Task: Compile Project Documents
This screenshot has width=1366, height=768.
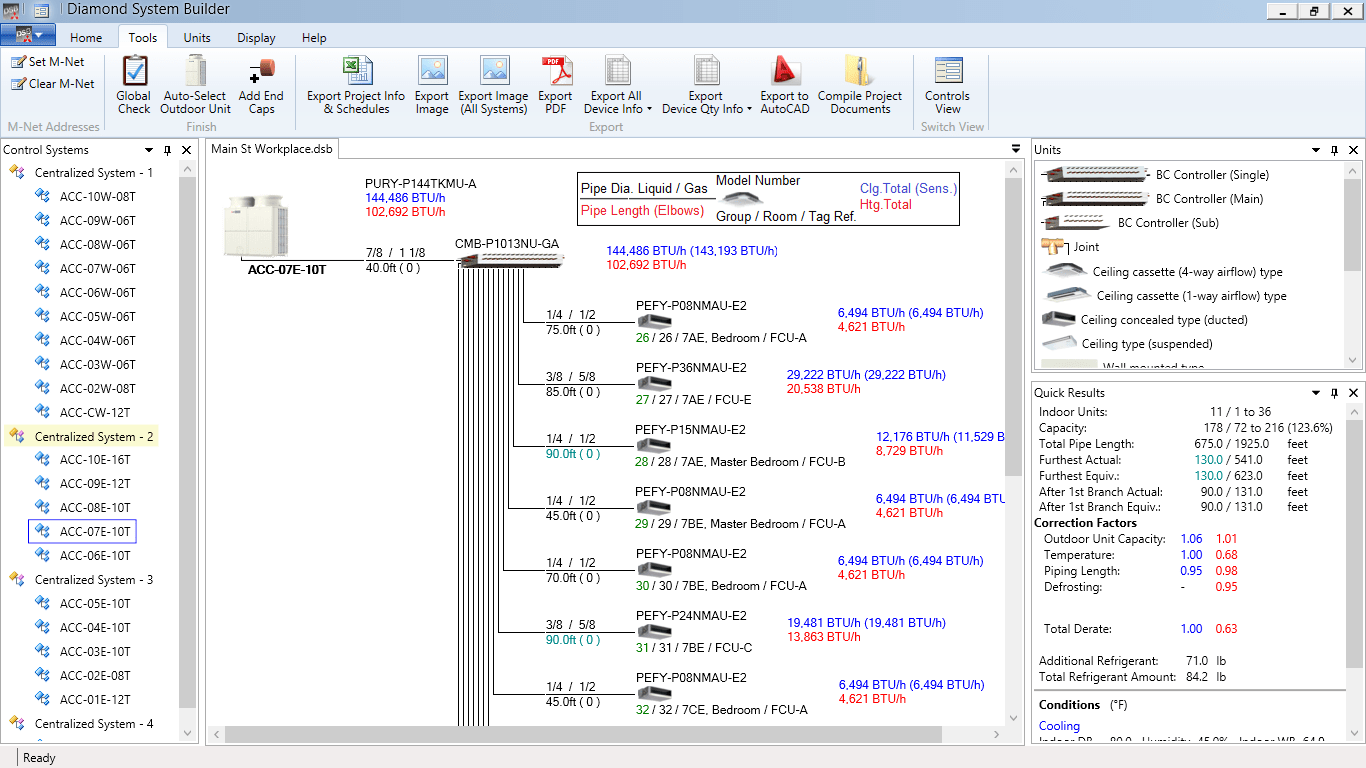Action: coord(860,85)
